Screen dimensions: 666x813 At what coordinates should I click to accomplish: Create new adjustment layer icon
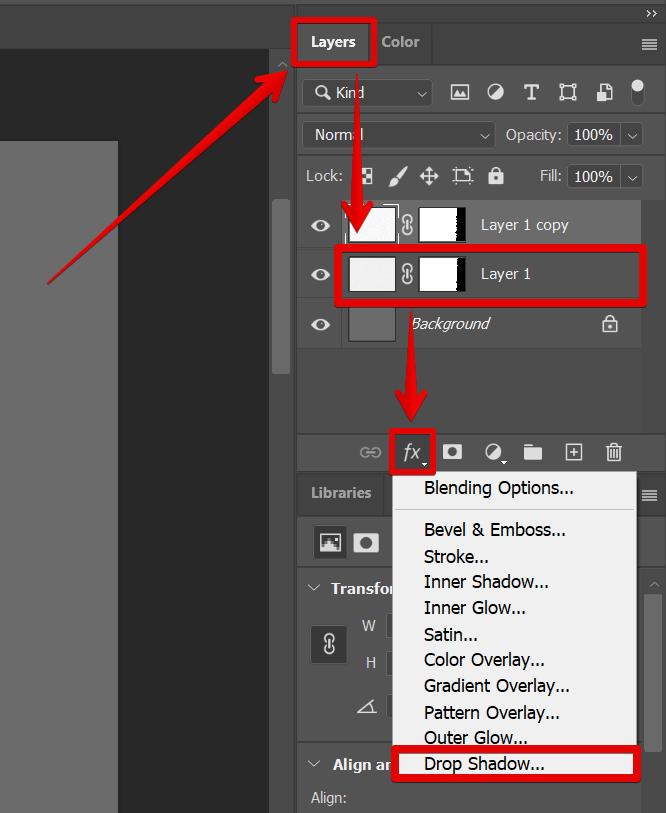point(494,453)
